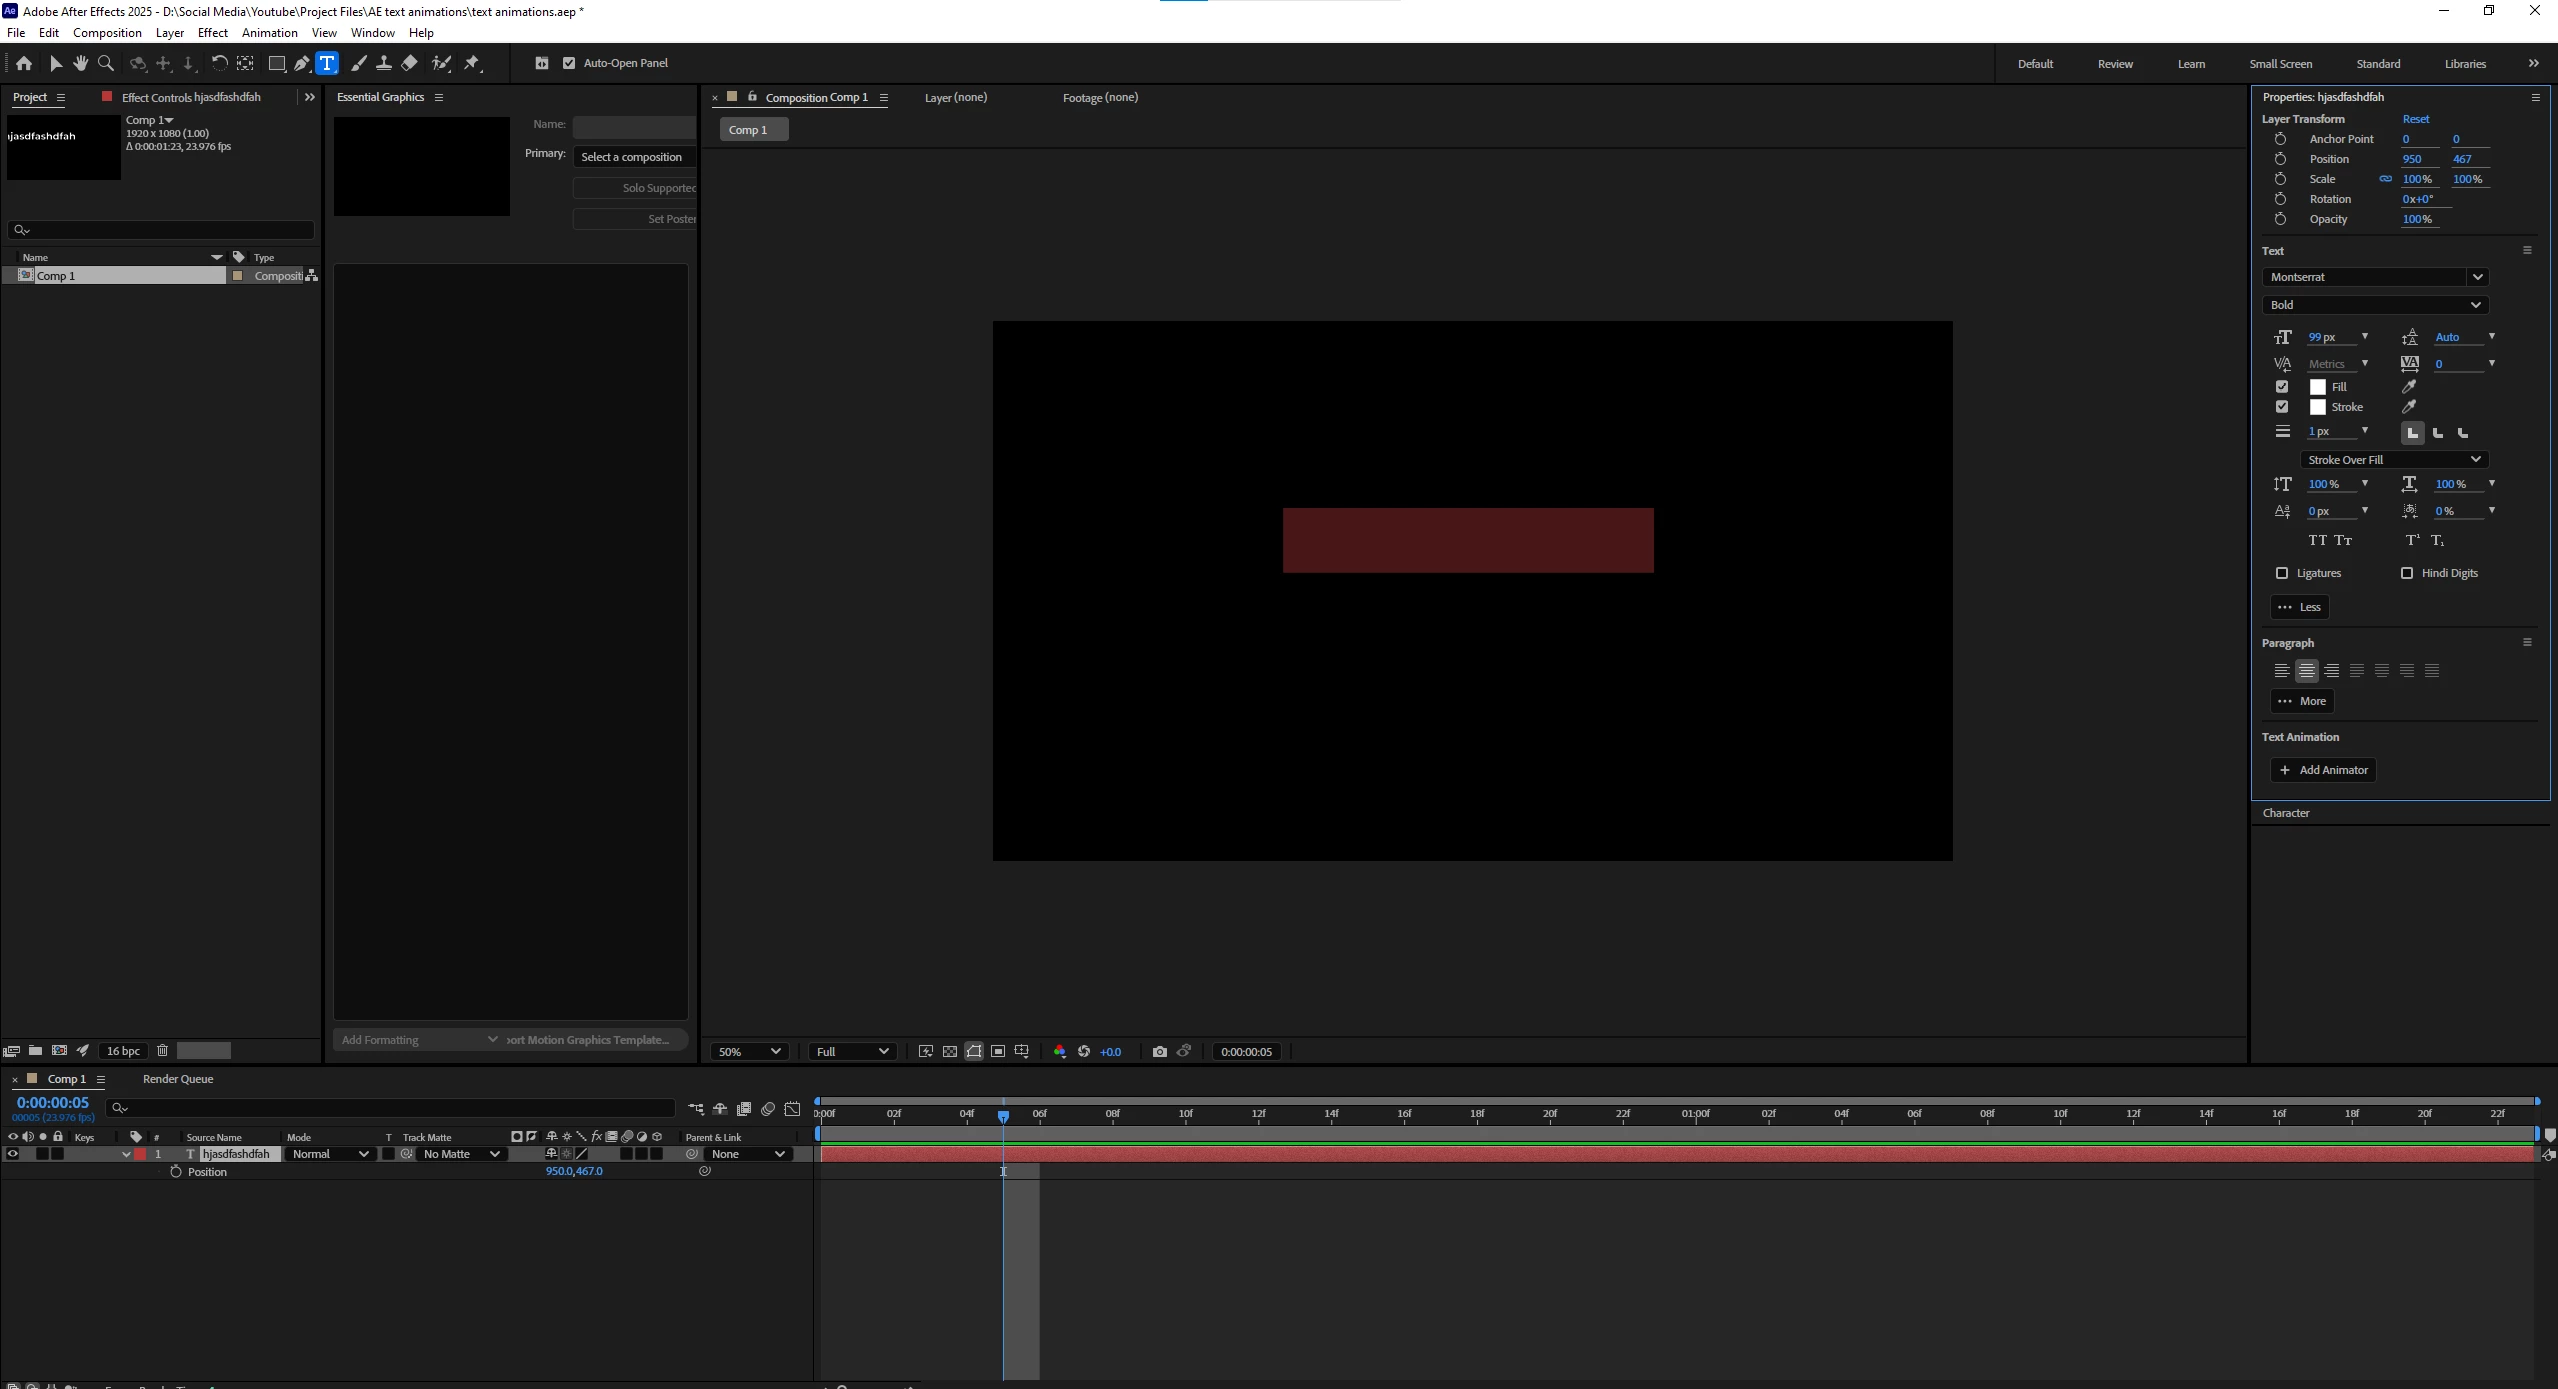Take snapshot with camera icon

click(x=1159, y=1051)
